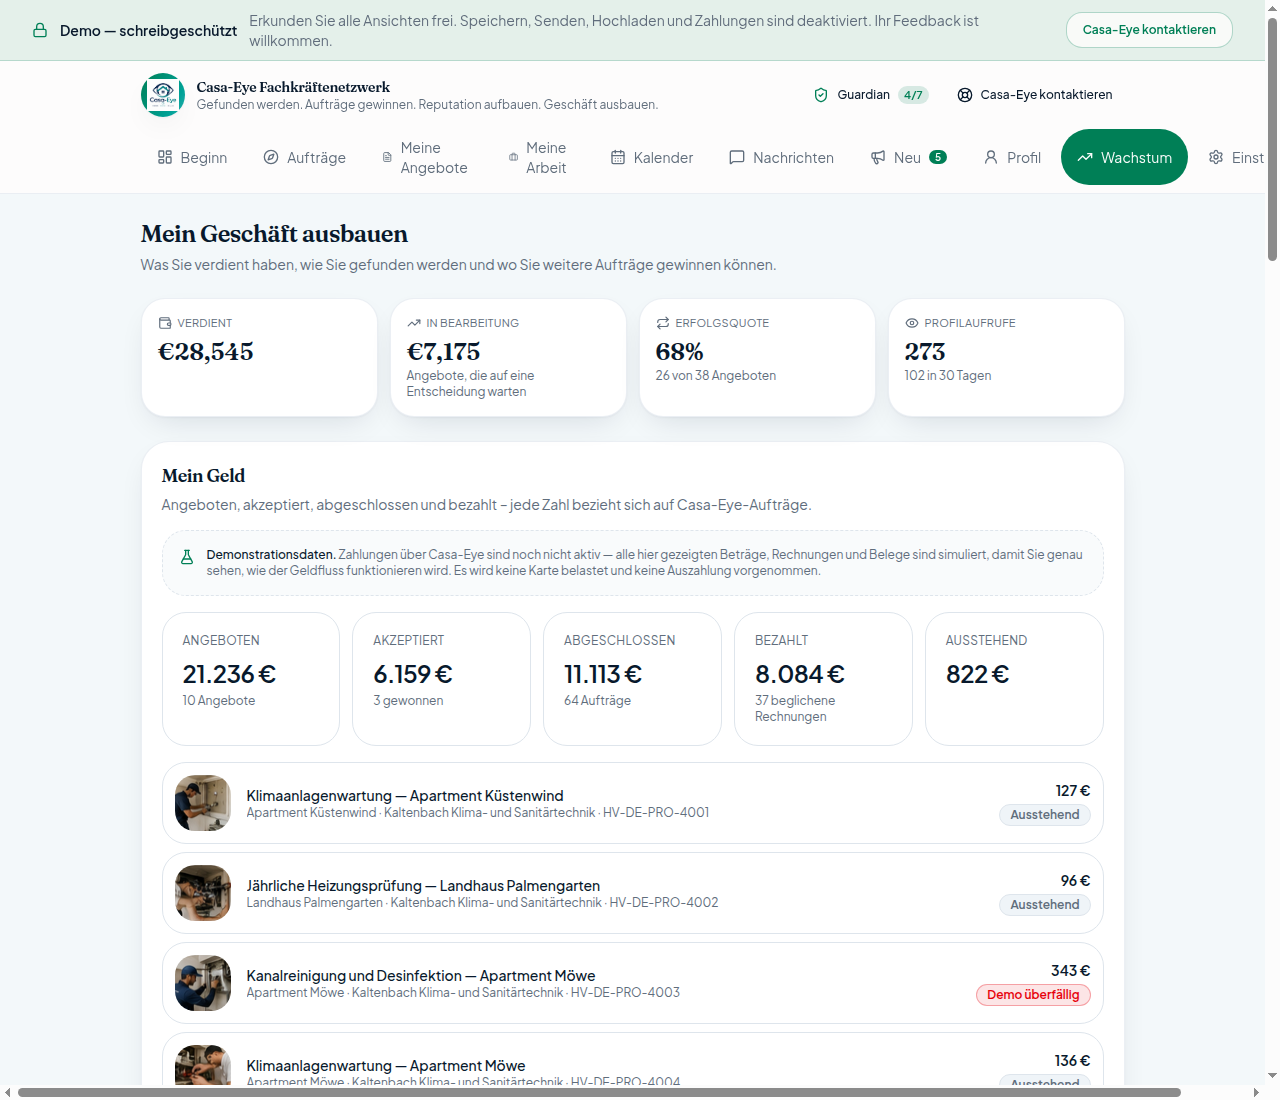Click the horizontal scrollbar thumb at the bottom
This screenshot has width=1280, height=1100.
point(599,1092)
